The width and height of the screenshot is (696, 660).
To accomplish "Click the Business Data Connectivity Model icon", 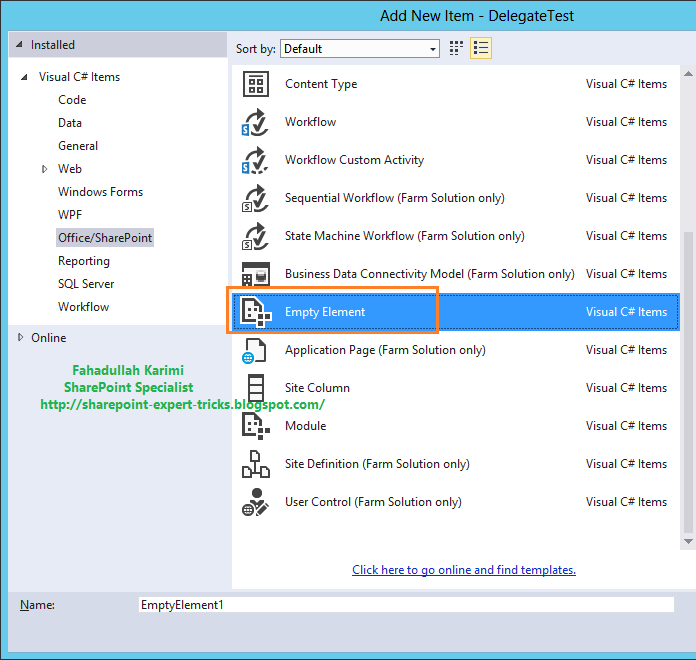I will (256, 274).
